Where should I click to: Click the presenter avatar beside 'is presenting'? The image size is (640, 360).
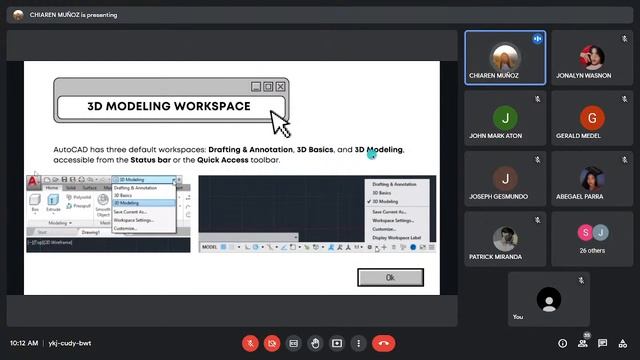point(18,15)
